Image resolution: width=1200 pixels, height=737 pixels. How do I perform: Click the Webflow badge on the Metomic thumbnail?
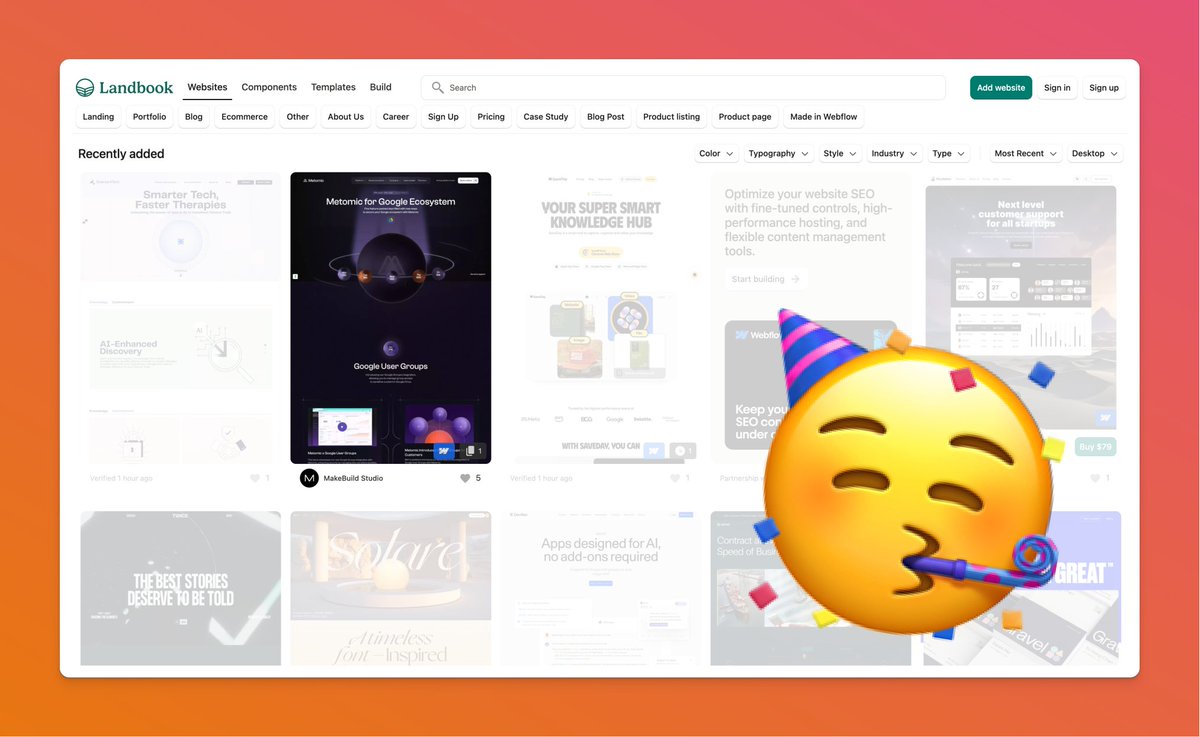443,451
